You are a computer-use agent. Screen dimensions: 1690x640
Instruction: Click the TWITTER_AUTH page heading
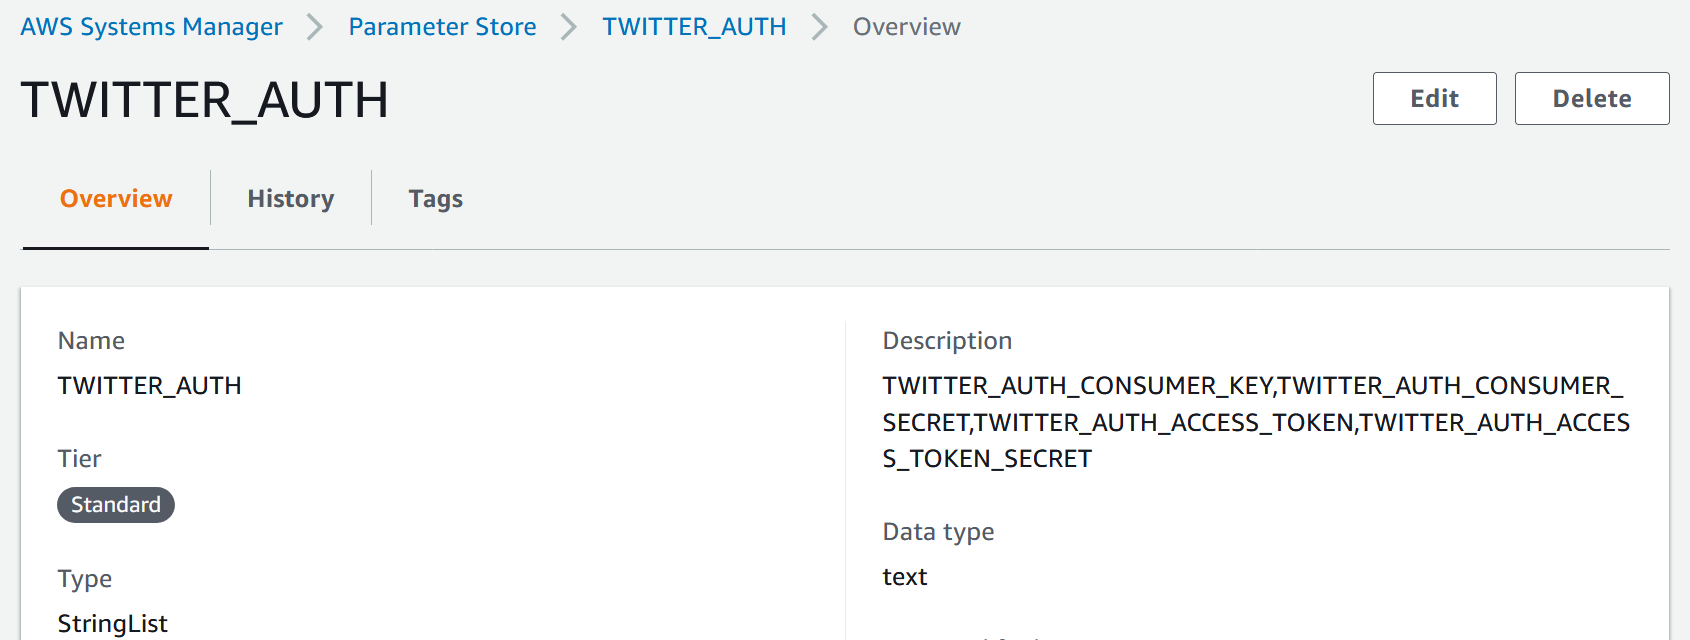pyautogui.click(x=205, y=101)
